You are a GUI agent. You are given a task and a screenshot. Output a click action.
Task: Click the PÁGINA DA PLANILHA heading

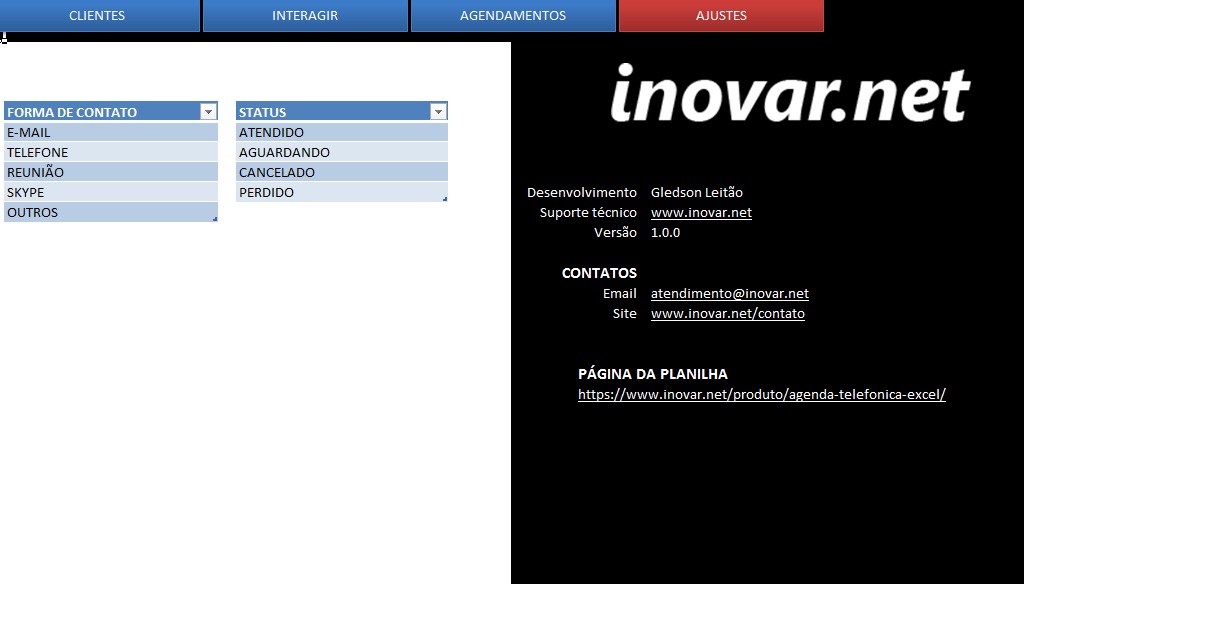pos(653,374)
